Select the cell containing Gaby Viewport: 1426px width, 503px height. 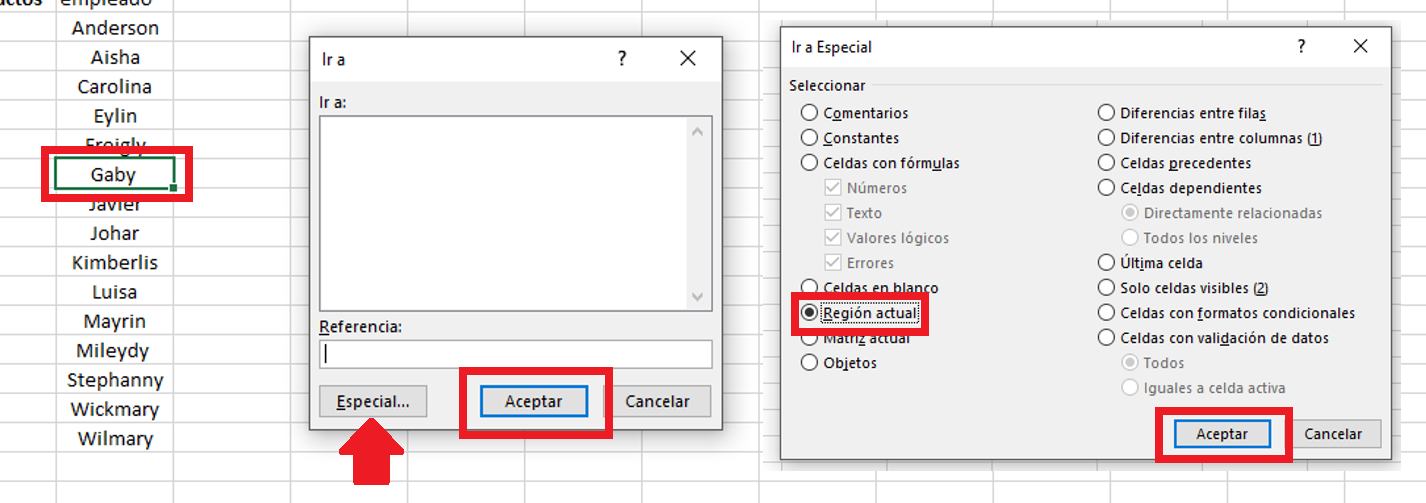pos(115,174)
